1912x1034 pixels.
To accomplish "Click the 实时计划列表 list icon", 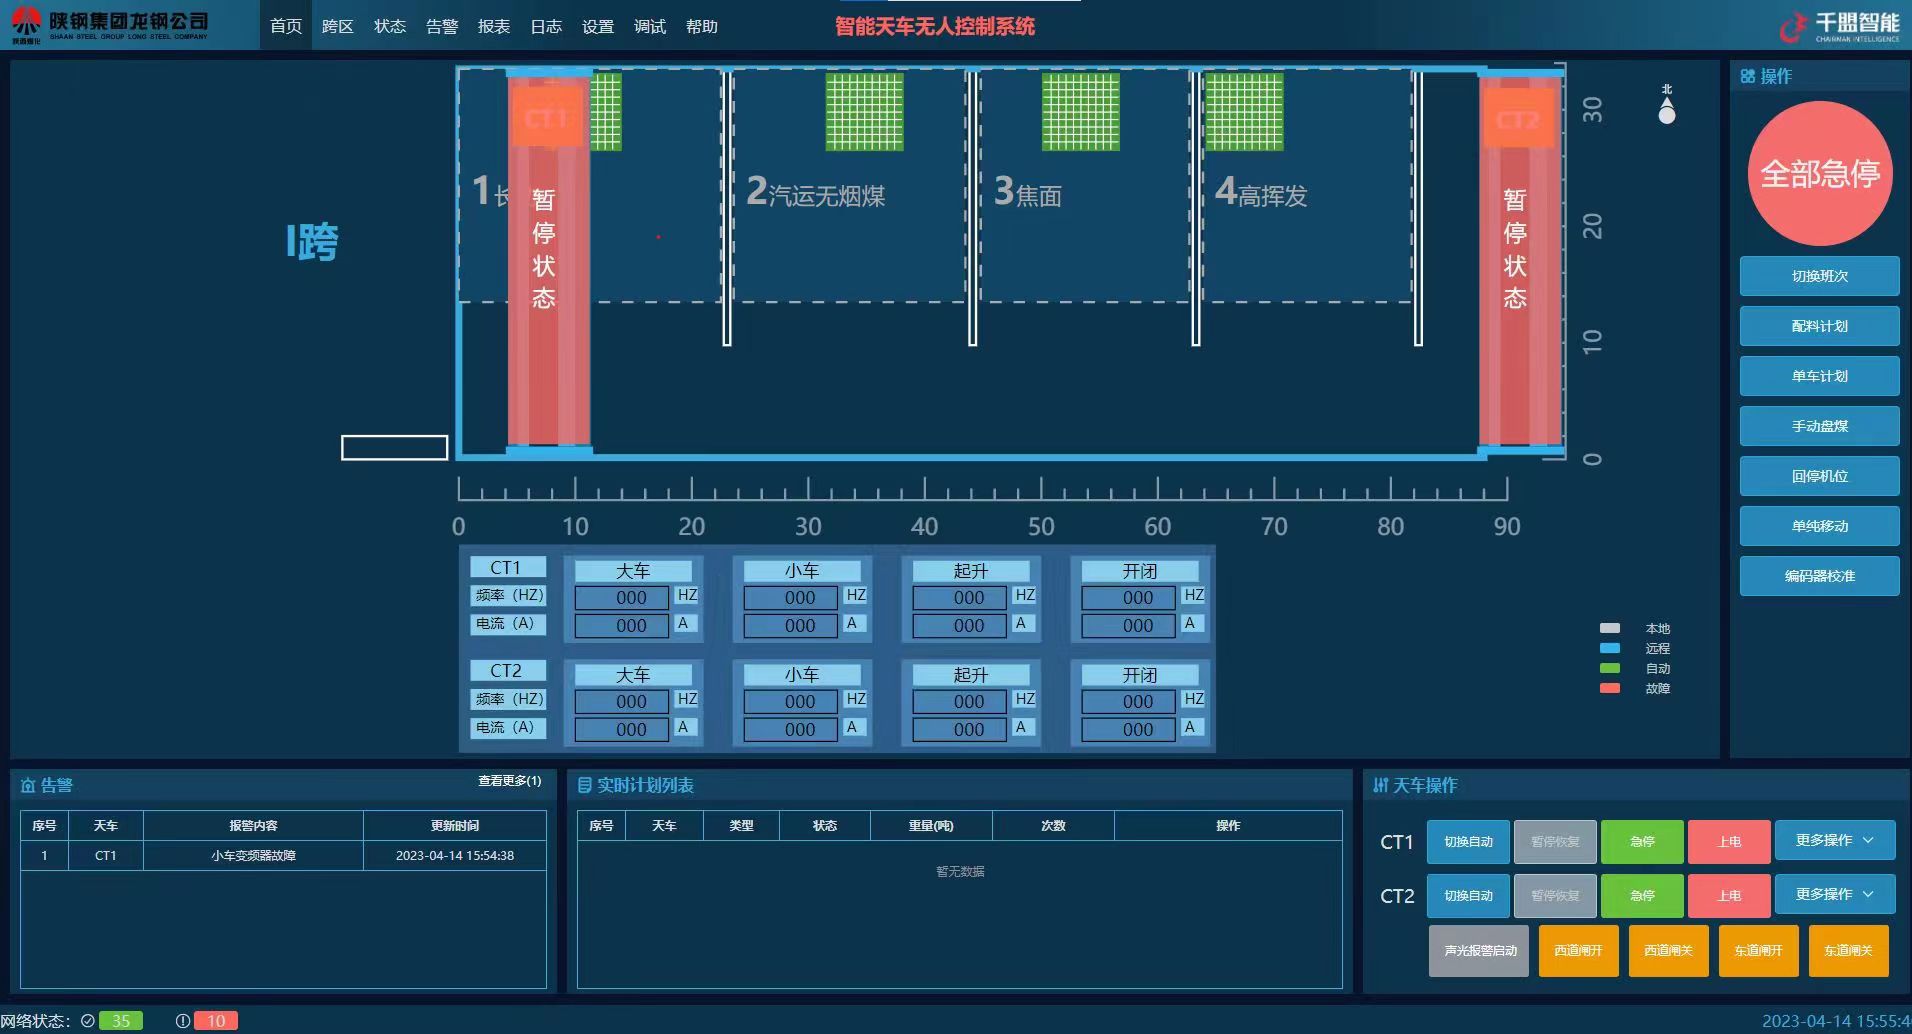I will [585, 785].
